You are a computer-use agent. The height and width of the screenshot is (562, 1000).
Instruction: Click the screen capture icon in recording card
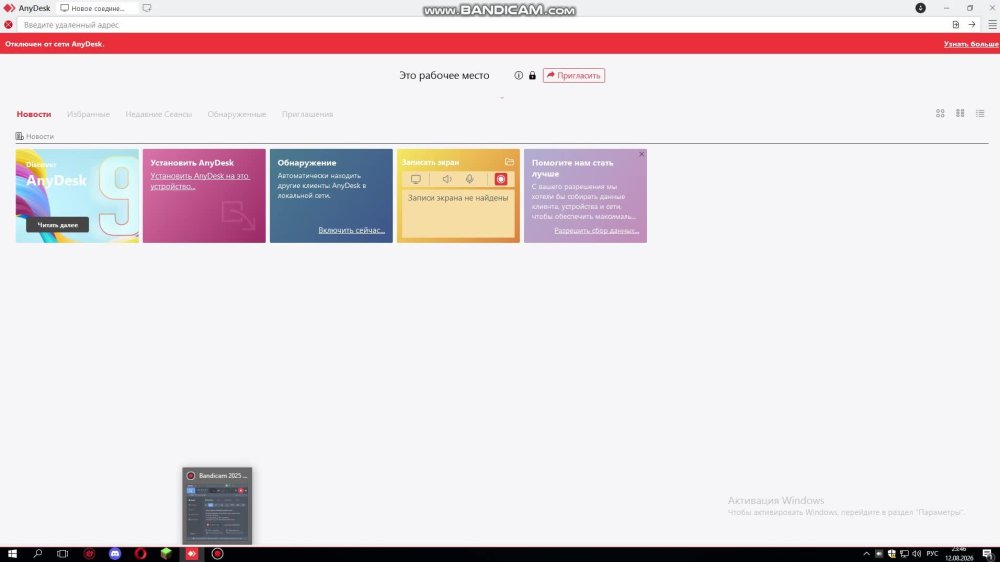pyautogui.click(x=416, y=179)
